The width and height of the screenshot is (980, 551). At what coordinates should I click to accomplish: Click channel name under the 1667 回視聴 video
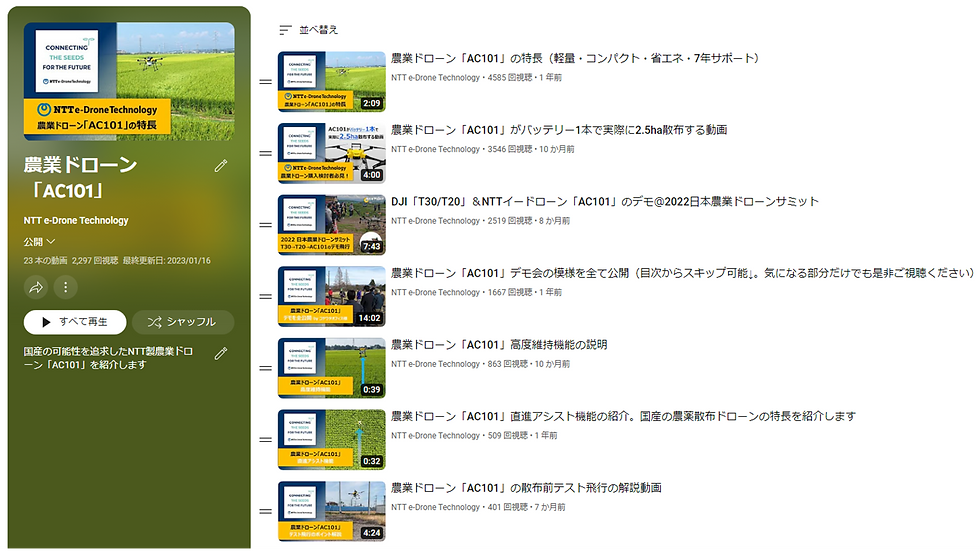pyautogui.click(x=436, y=292)
